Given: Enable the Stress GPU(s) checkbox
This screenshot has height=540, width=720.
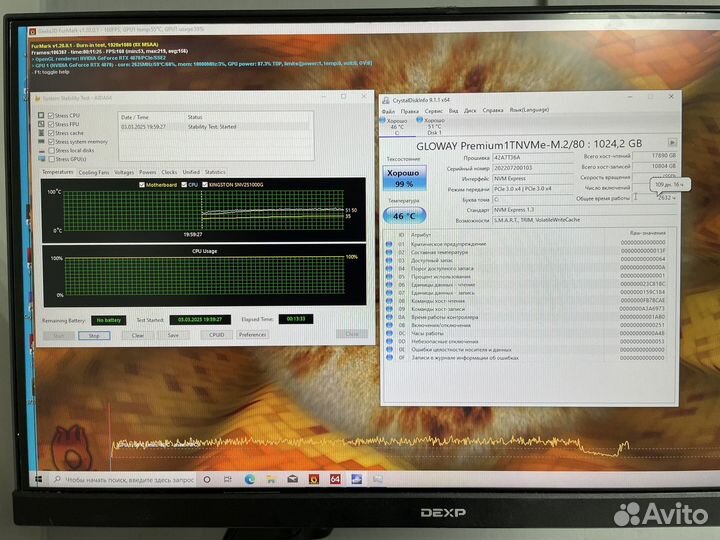Looking at the screenshot, I should pyautogui.click(x=51, y=159).
